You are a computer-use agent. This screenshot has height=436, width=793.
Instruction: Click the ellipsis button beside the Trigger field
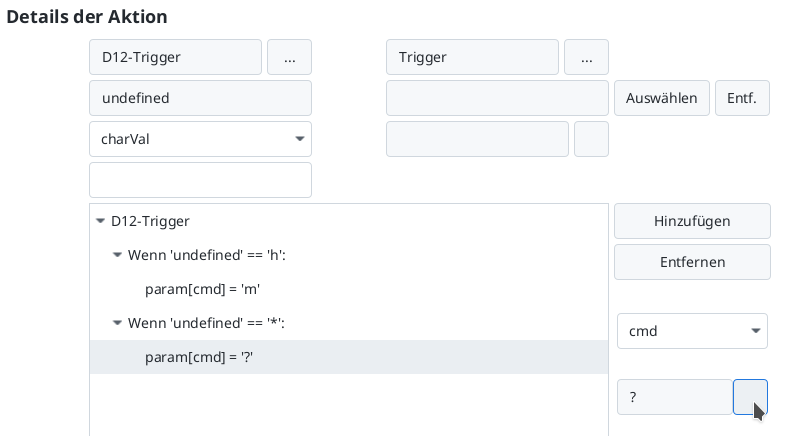586,58
